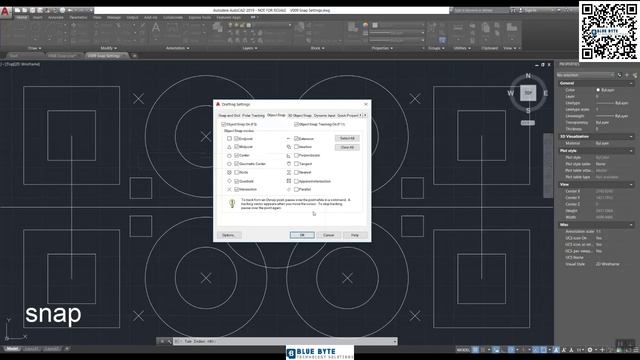Uncheck the Endpoint snap mode
640x360 pixels.
click(x=236, y=139)
